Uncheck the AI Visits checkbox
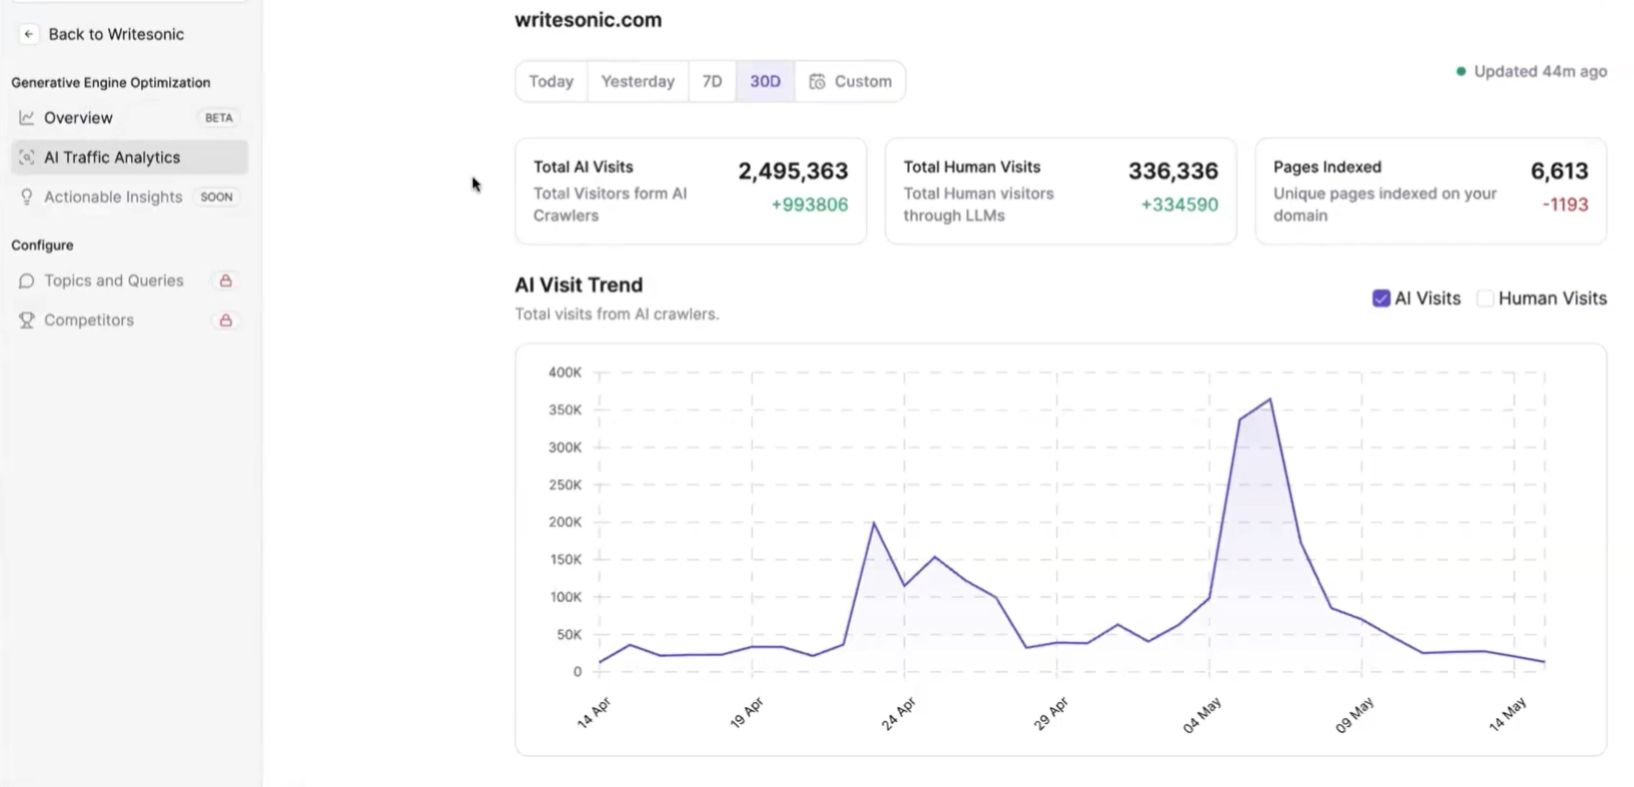 coord(1381,298)
